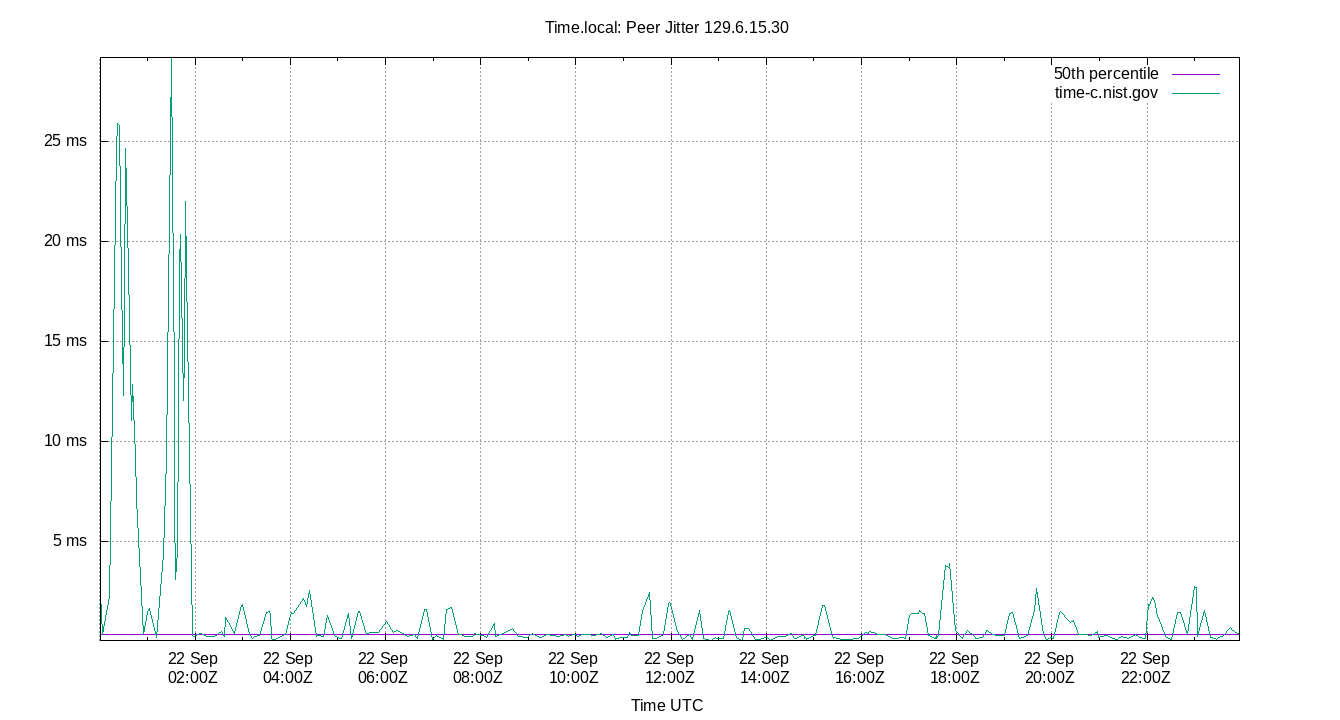Select the '5 ms' y-axis label
The image size is (1340, 720).
tap(70, 541)
